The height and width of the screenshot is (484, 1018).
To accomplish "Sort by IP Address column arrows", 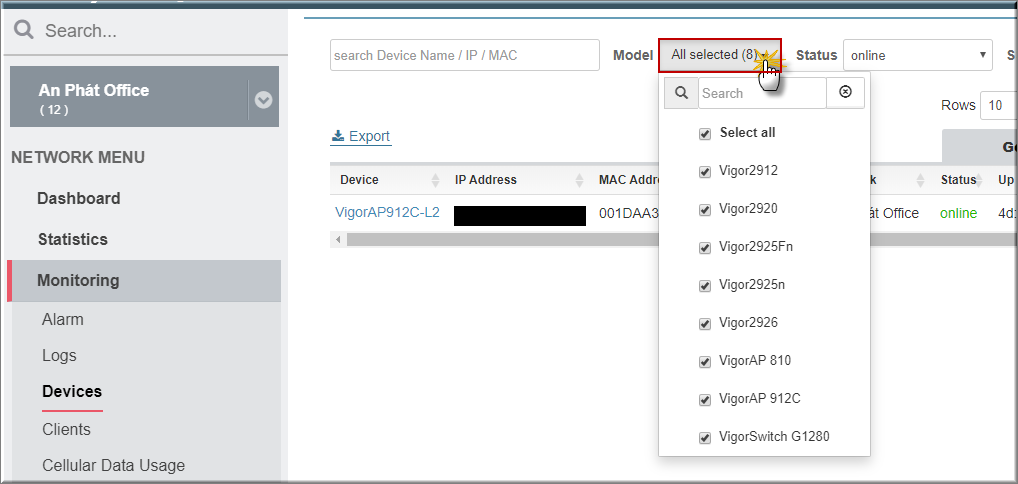I will 579,180.
